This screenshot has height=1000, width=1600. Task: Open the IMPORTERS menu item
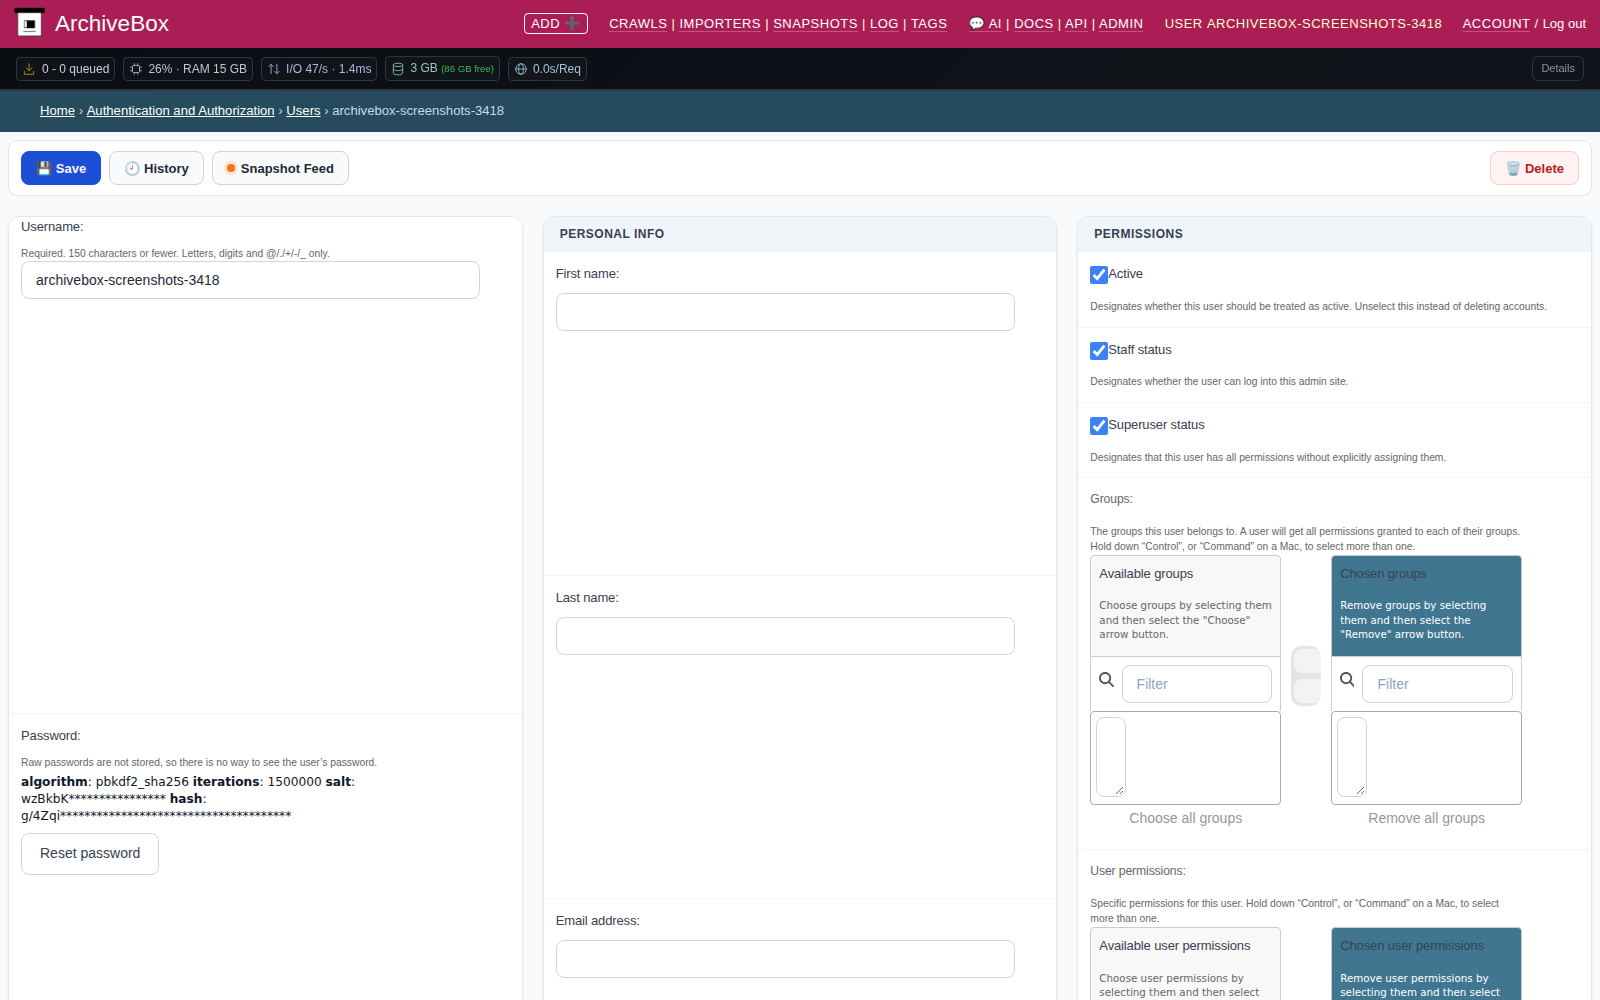click(x=720, y=24)
